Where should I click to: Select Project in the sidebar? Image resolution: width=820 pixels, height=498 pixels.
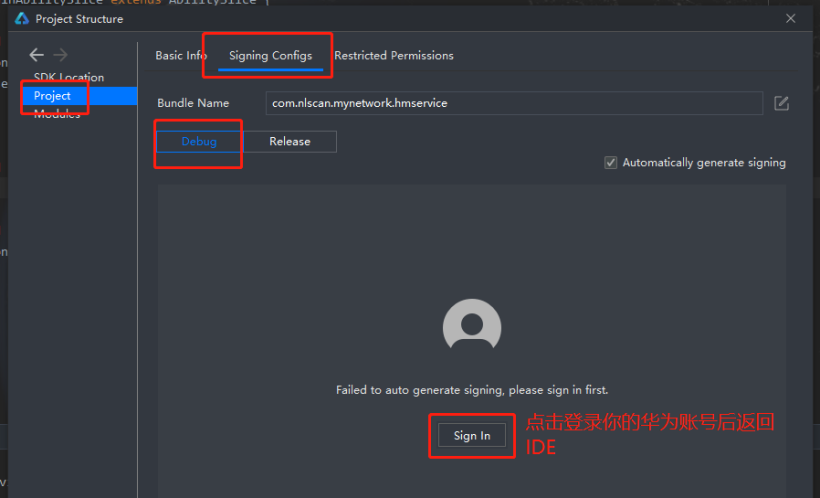[79, 96]
